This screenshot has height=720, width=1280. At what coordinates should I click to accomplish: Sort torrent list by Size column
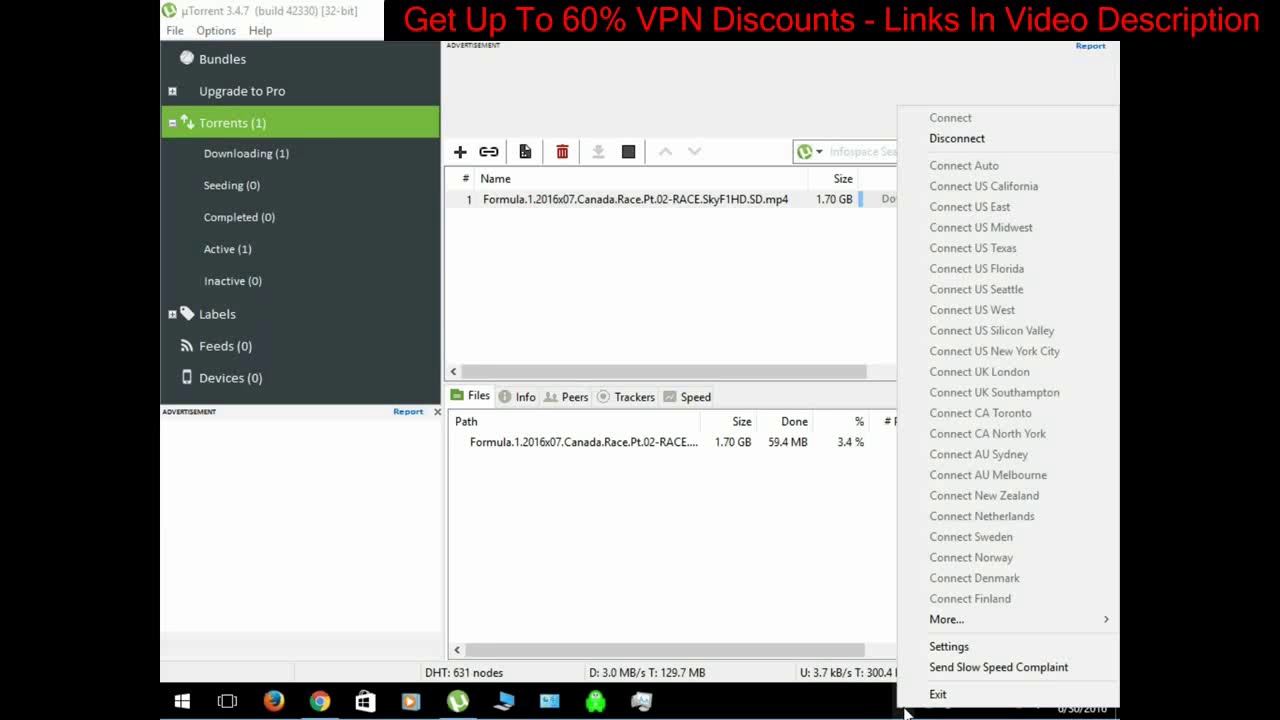(843, 179)
